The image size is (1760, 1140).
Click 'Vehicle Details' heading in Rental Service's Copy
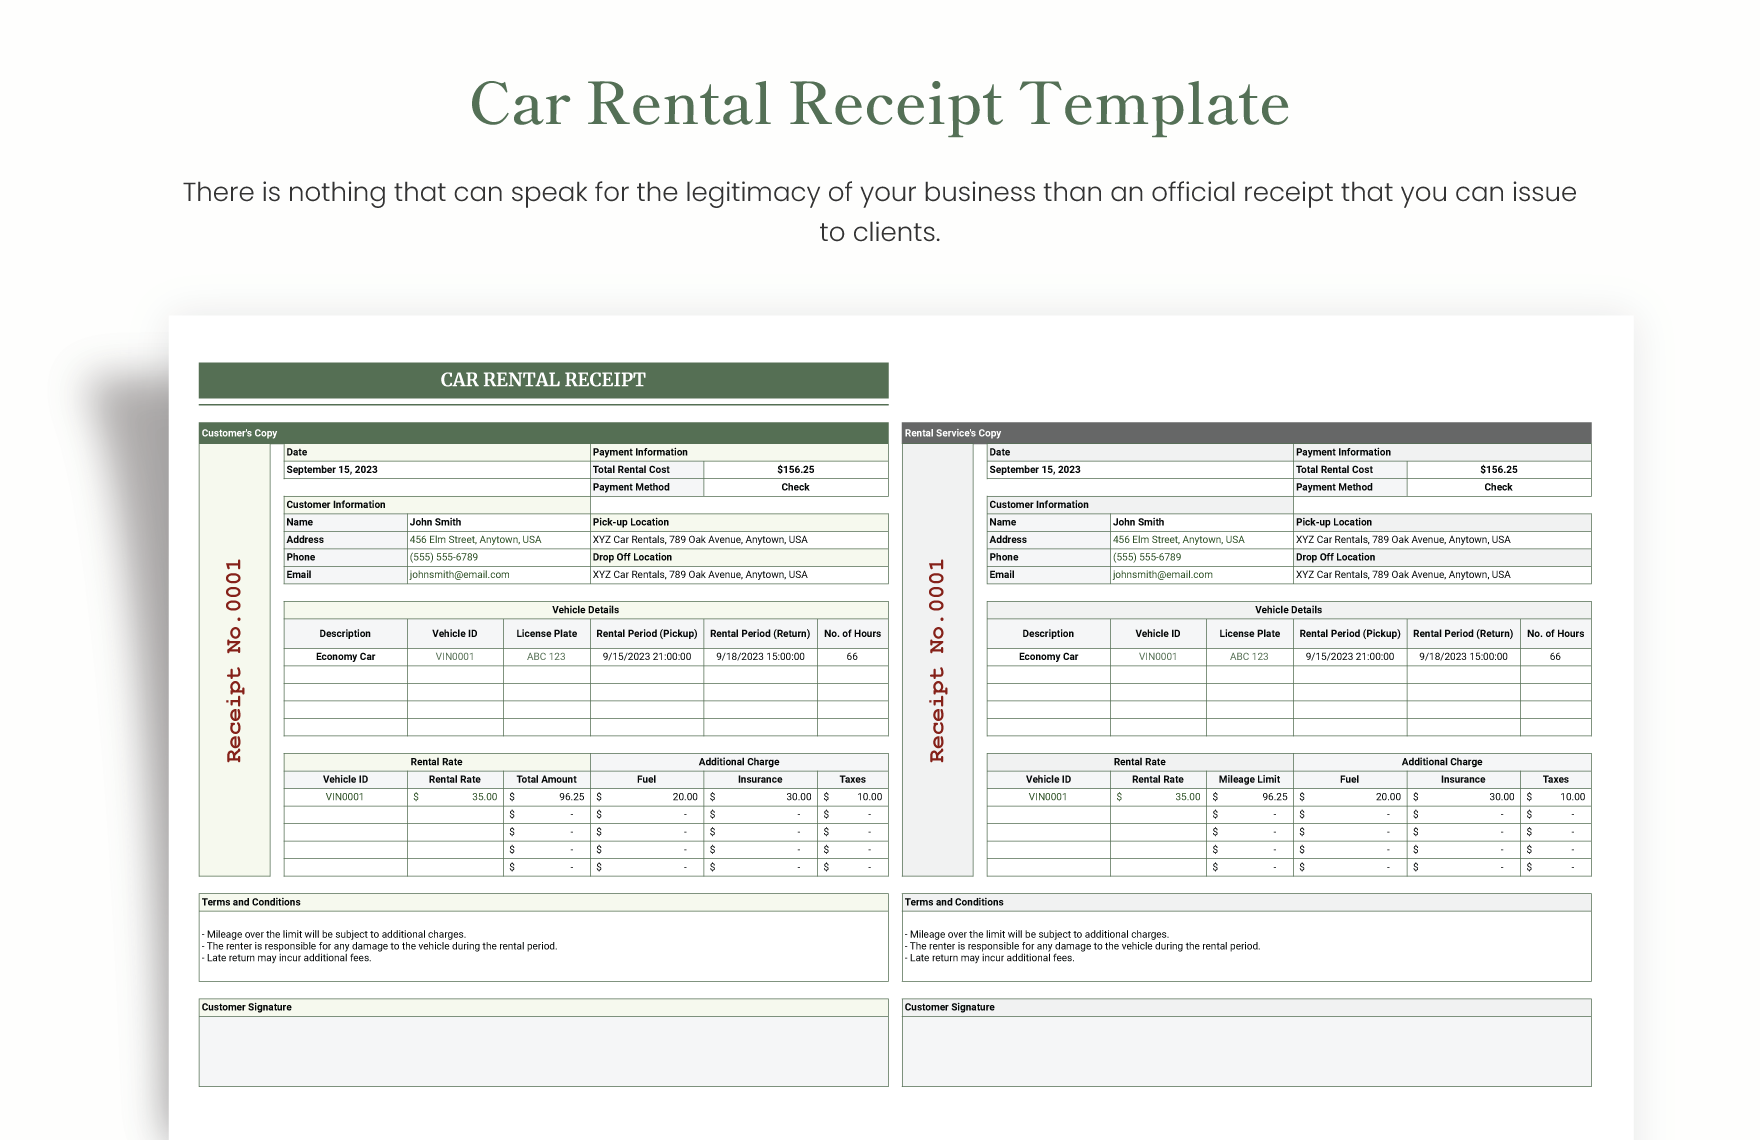(1288, 610)
